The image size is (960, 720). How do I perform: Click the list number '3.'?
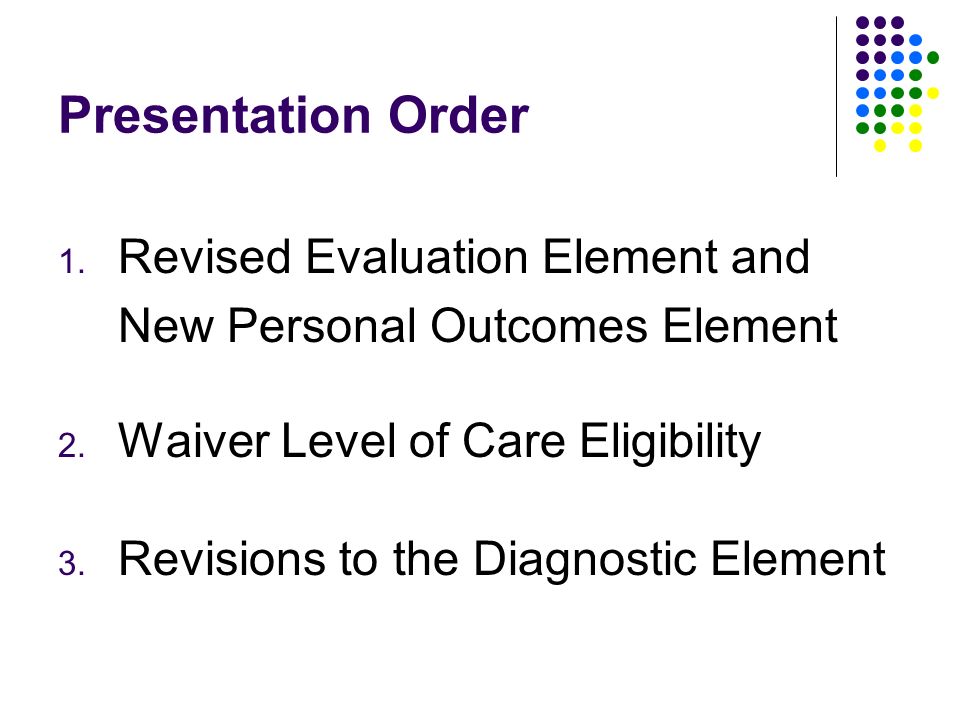[72, 563]
